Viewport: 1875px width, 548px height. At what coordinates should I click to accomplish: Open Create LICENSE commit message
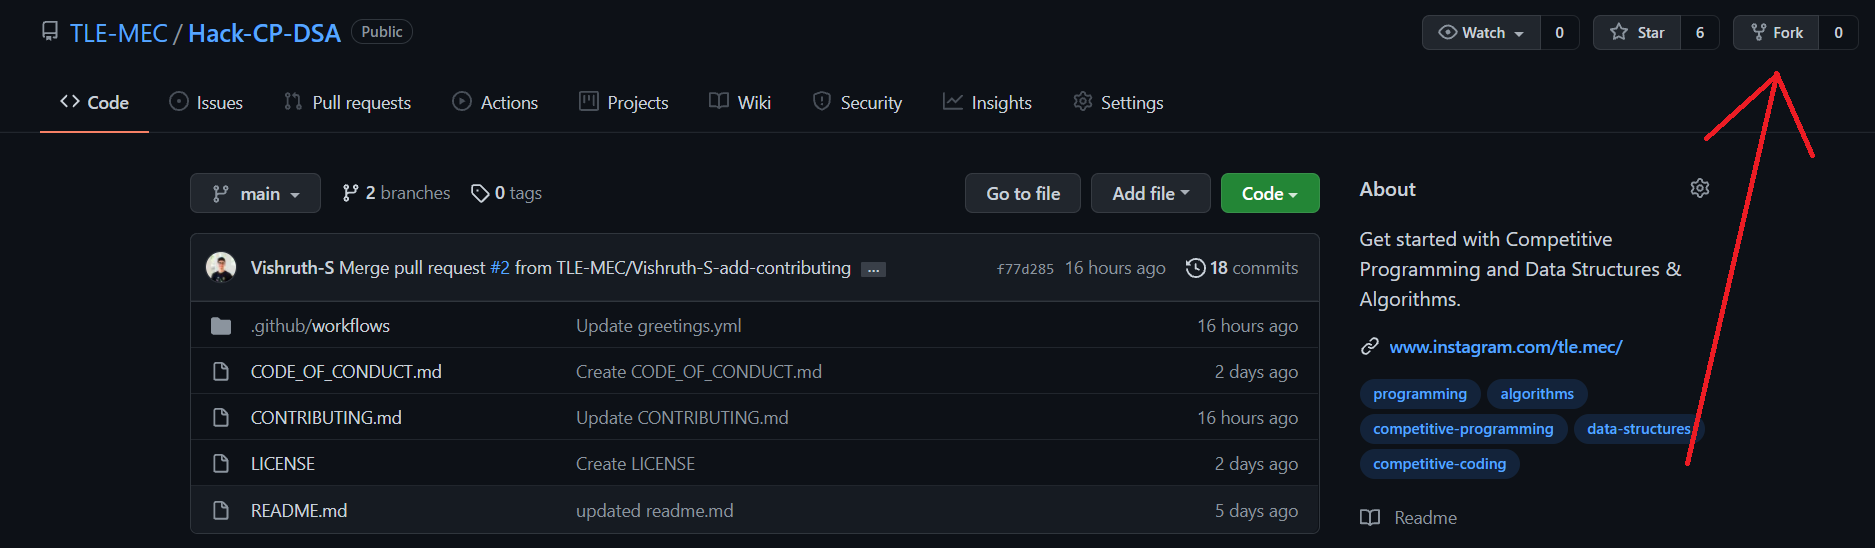[x=635, y=464]
